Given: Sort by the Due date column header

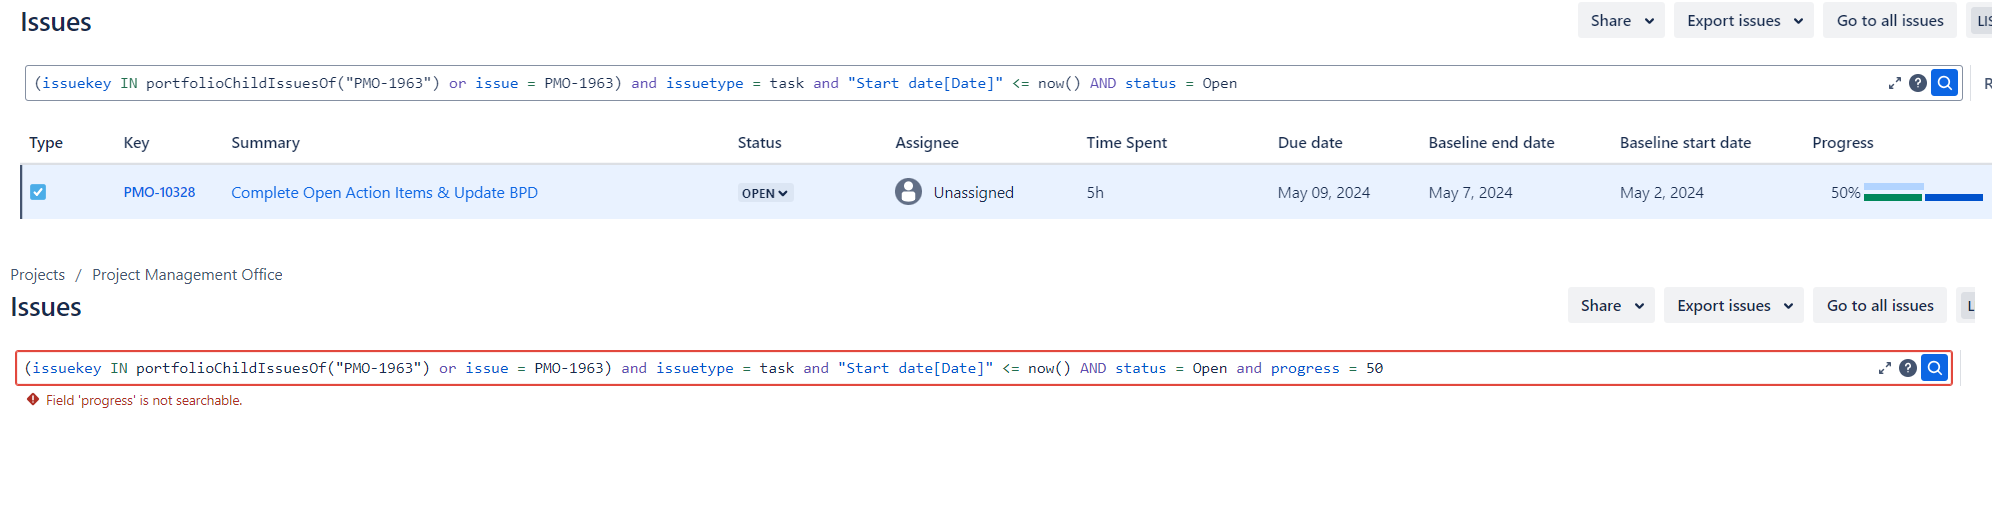Looking at the screenshot, I should pos(1310,142).
